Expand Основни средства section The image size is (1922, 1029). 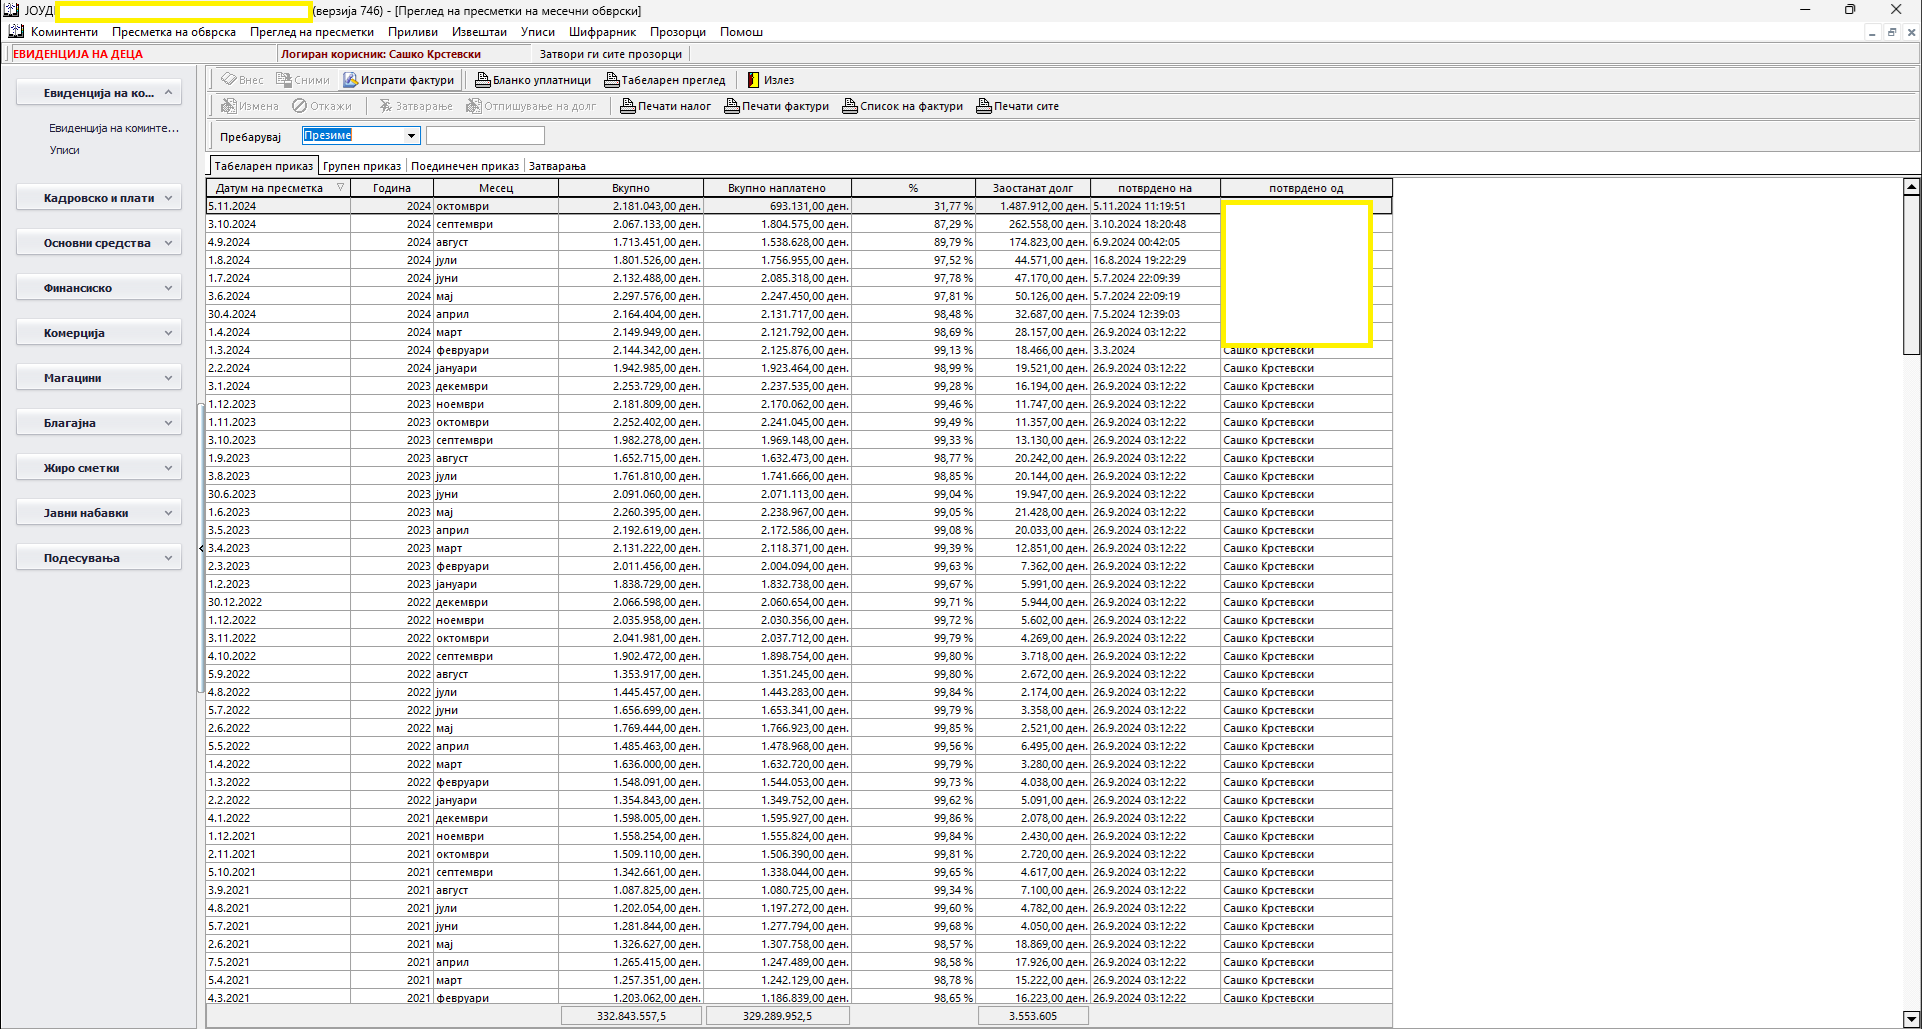(x=168, y=243)
